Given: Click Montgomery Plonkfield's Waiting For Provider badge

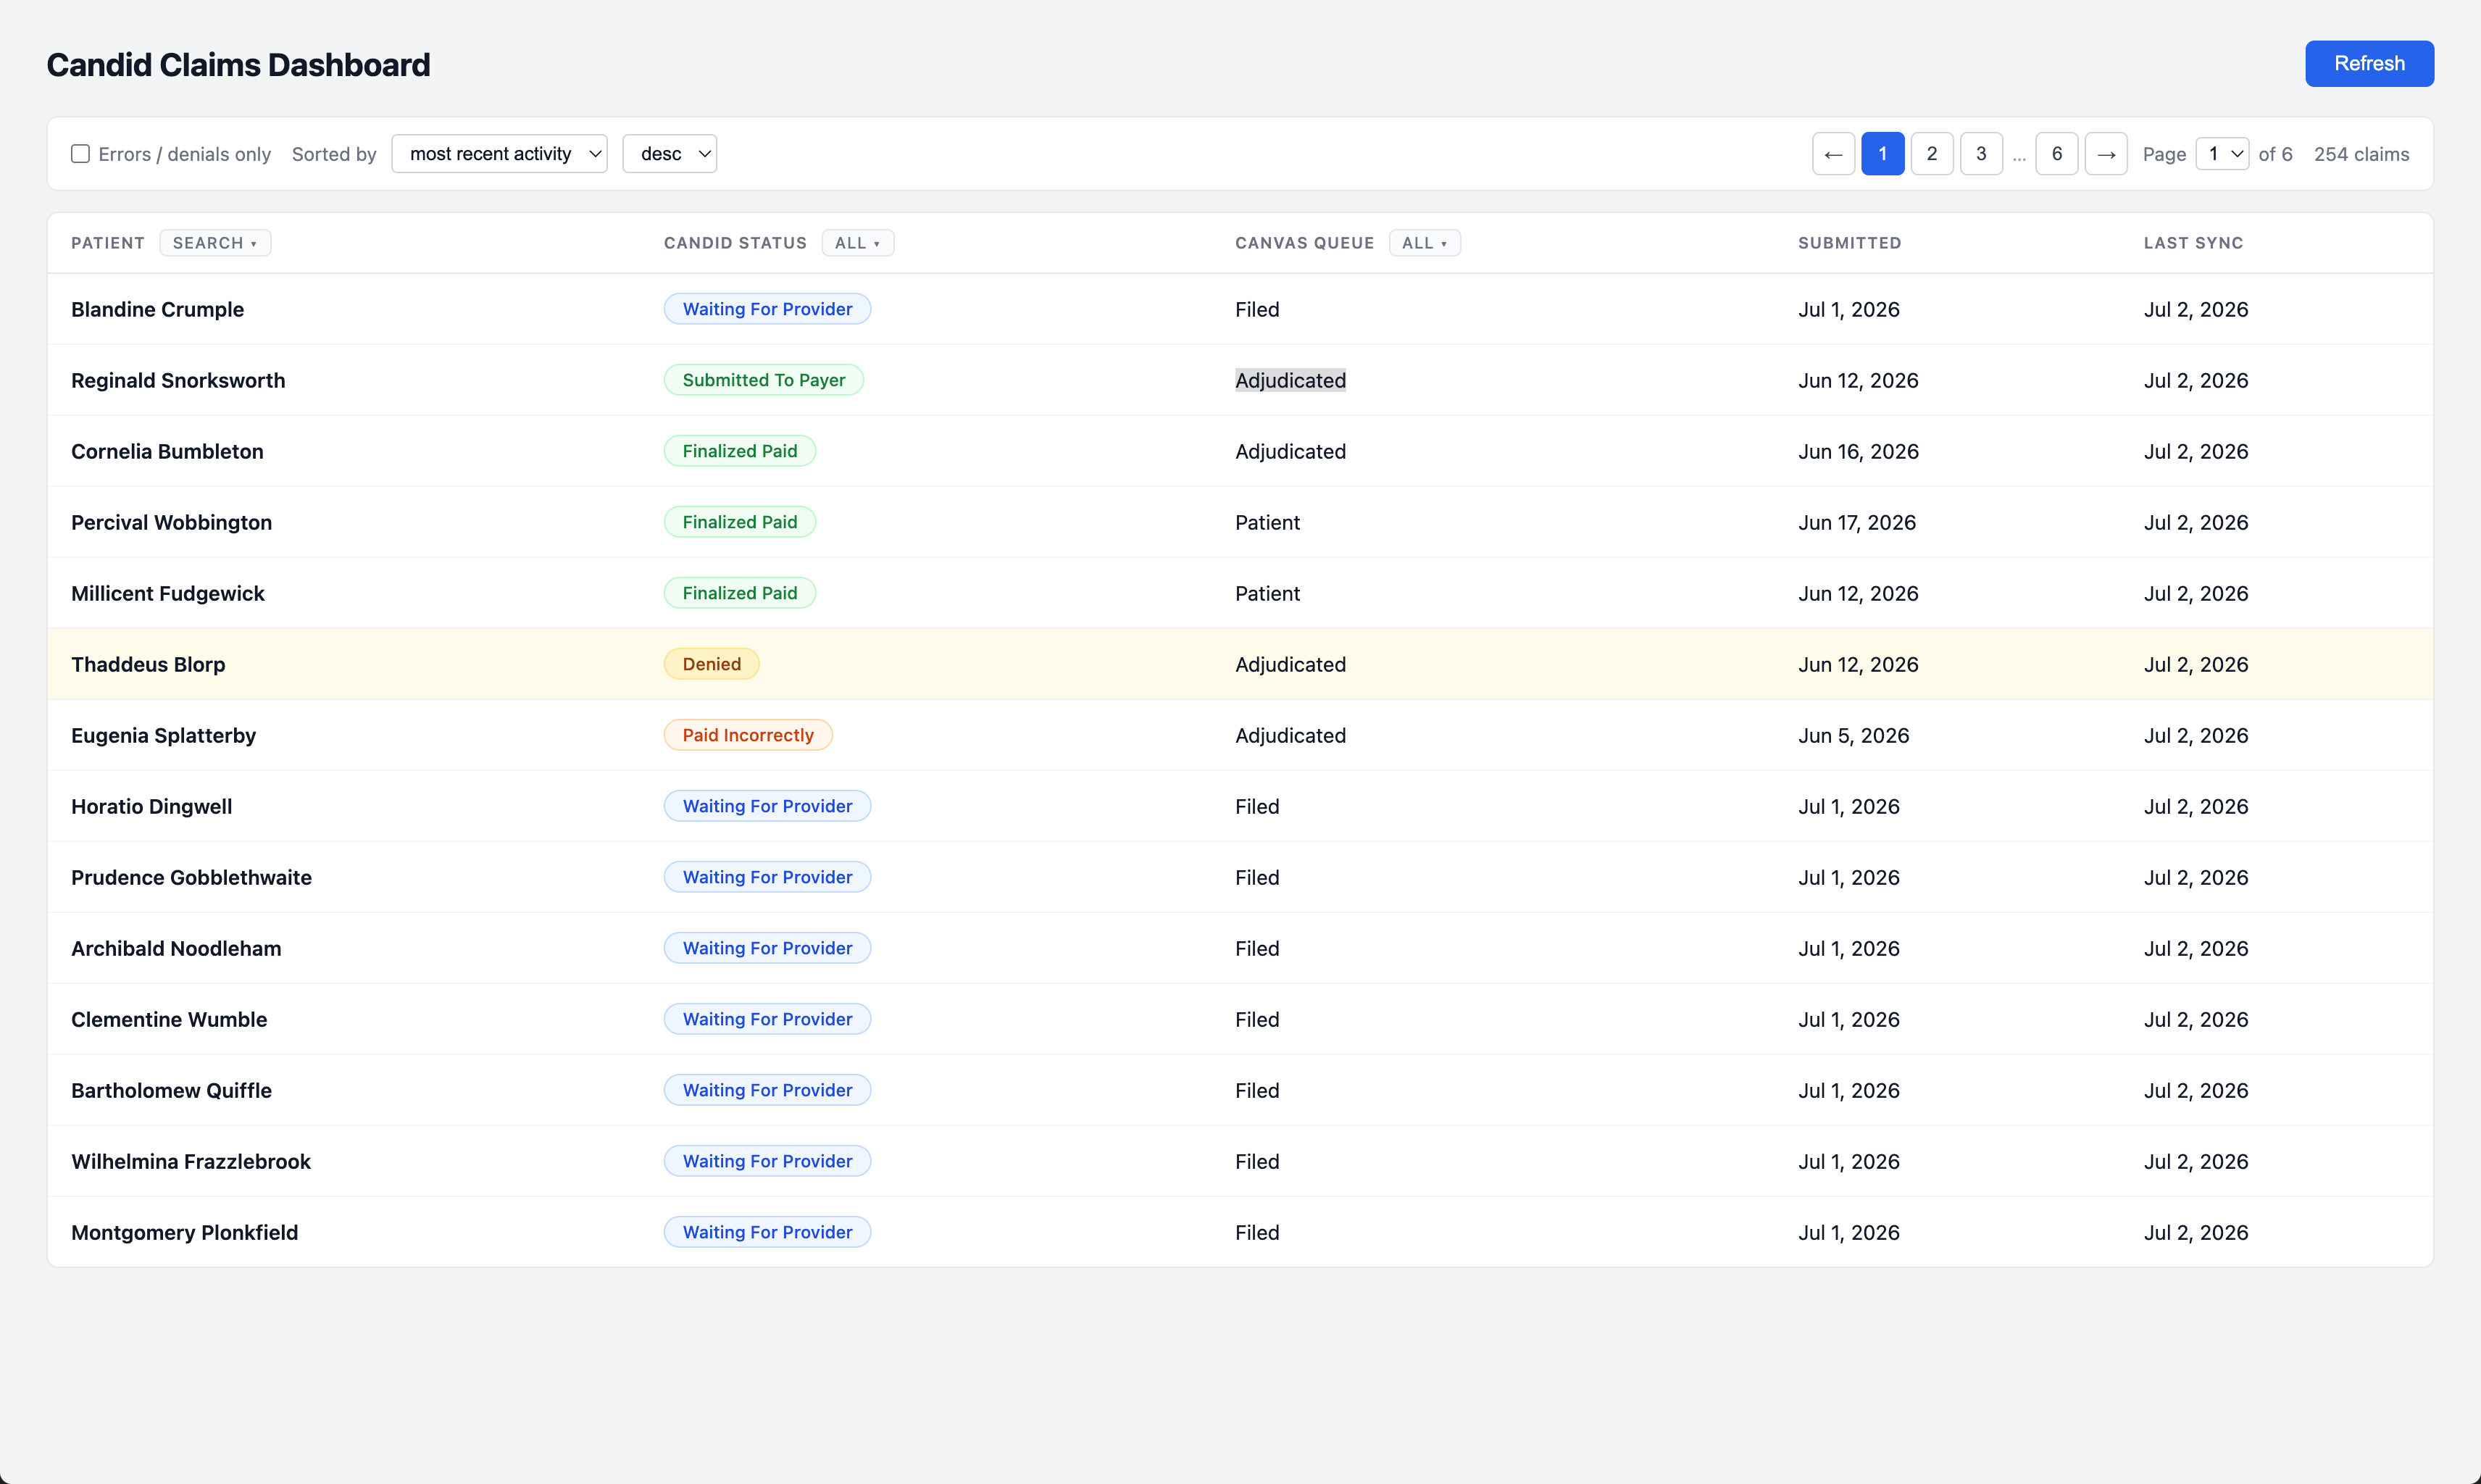Looking at the screenshot, I should [x=767, y=1232].
